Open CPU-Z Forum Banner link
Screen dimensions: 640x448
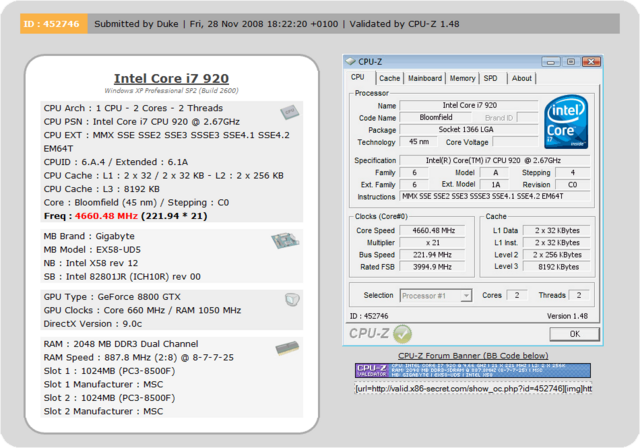(x=473, y=355)
